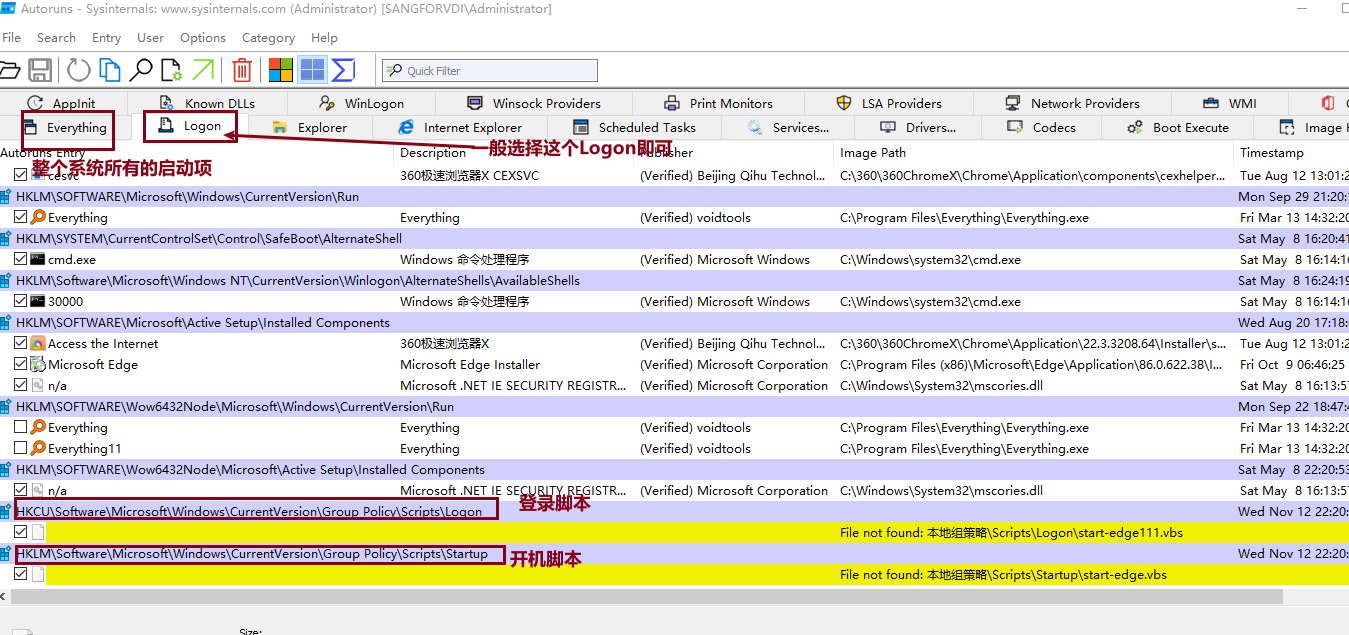1349x635 pixels.
Task: Click the Copy toolbar icon
Action: tap(109, 70)
